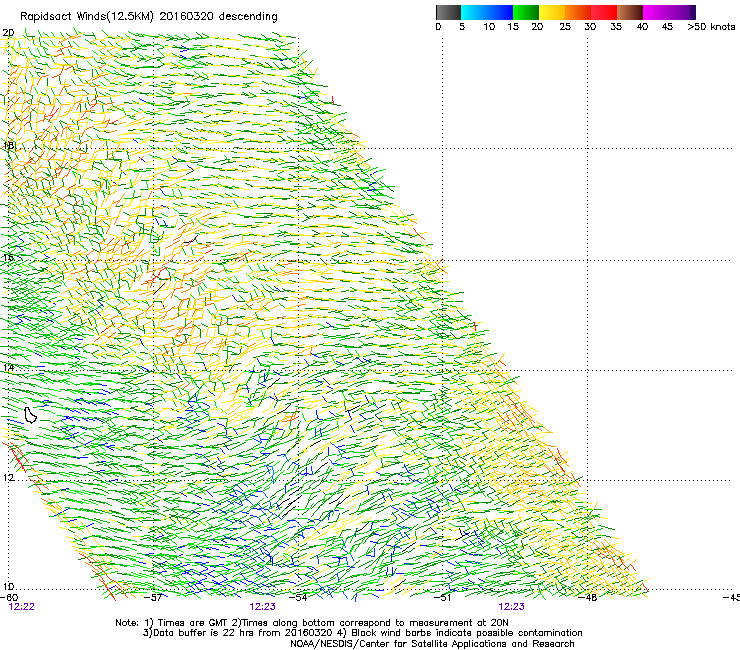Select the cyan-blue 5-15 knots legend segment

(487, 12)
